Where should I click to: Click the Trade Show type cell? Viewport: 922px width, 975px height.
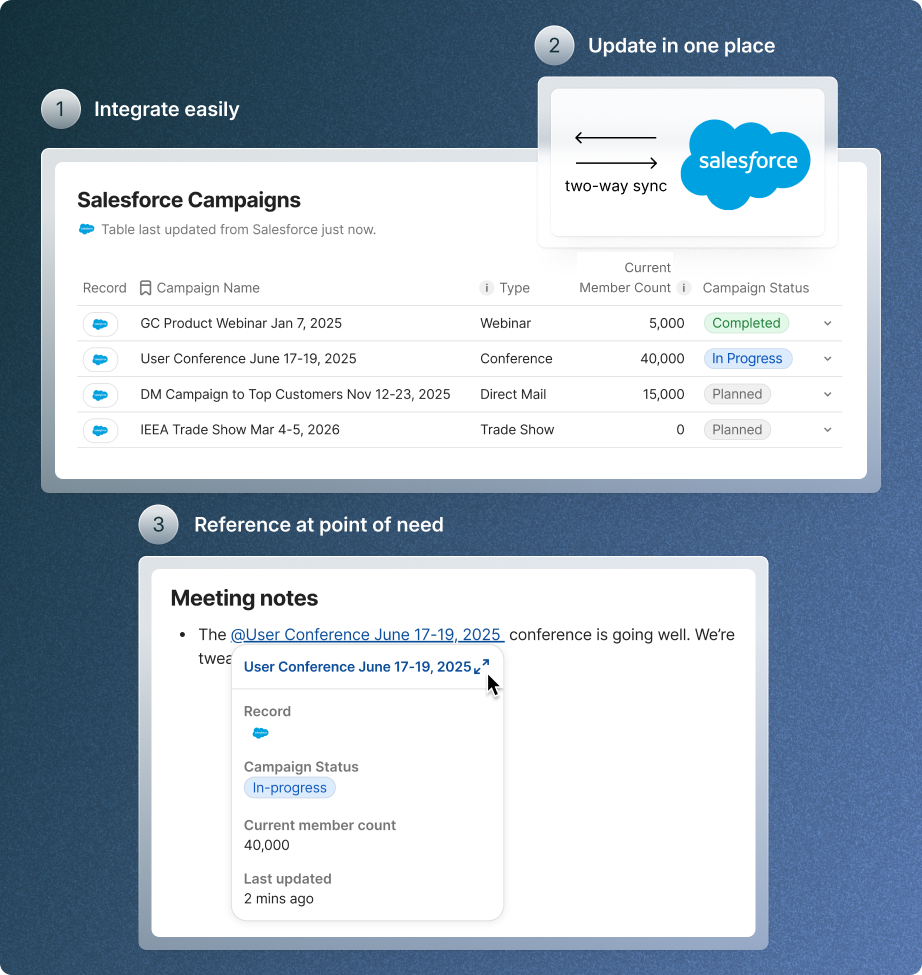click(x=517, y=430)
